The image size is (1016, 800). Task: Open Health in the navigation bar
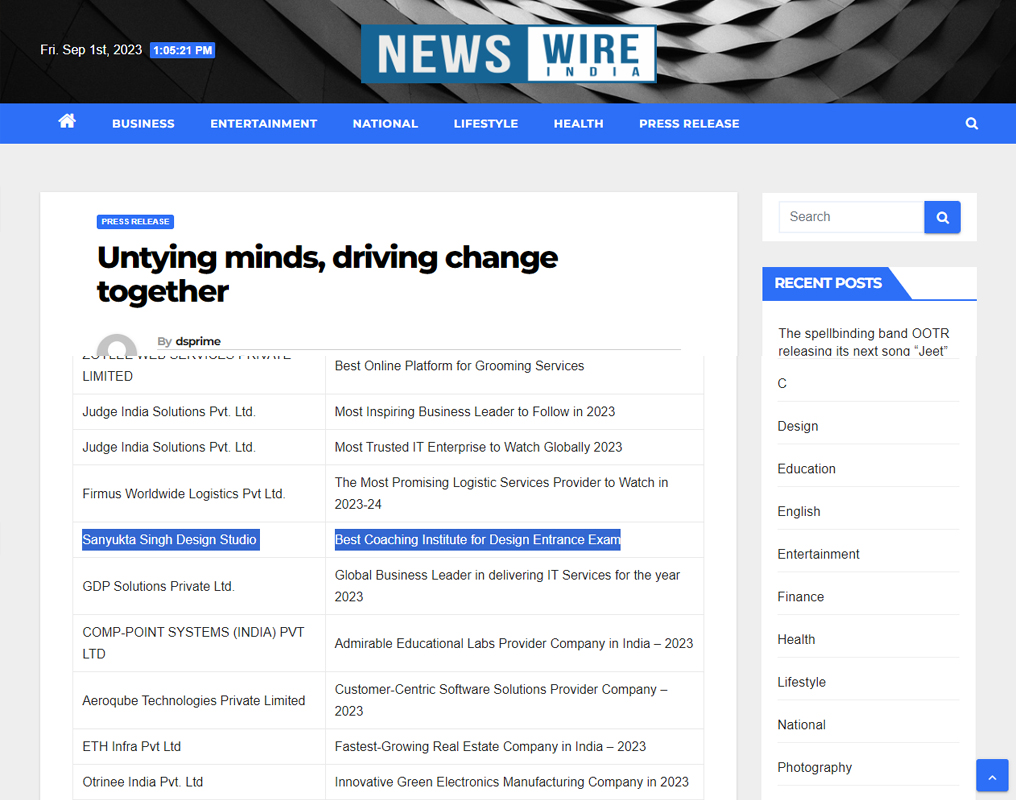579,124
